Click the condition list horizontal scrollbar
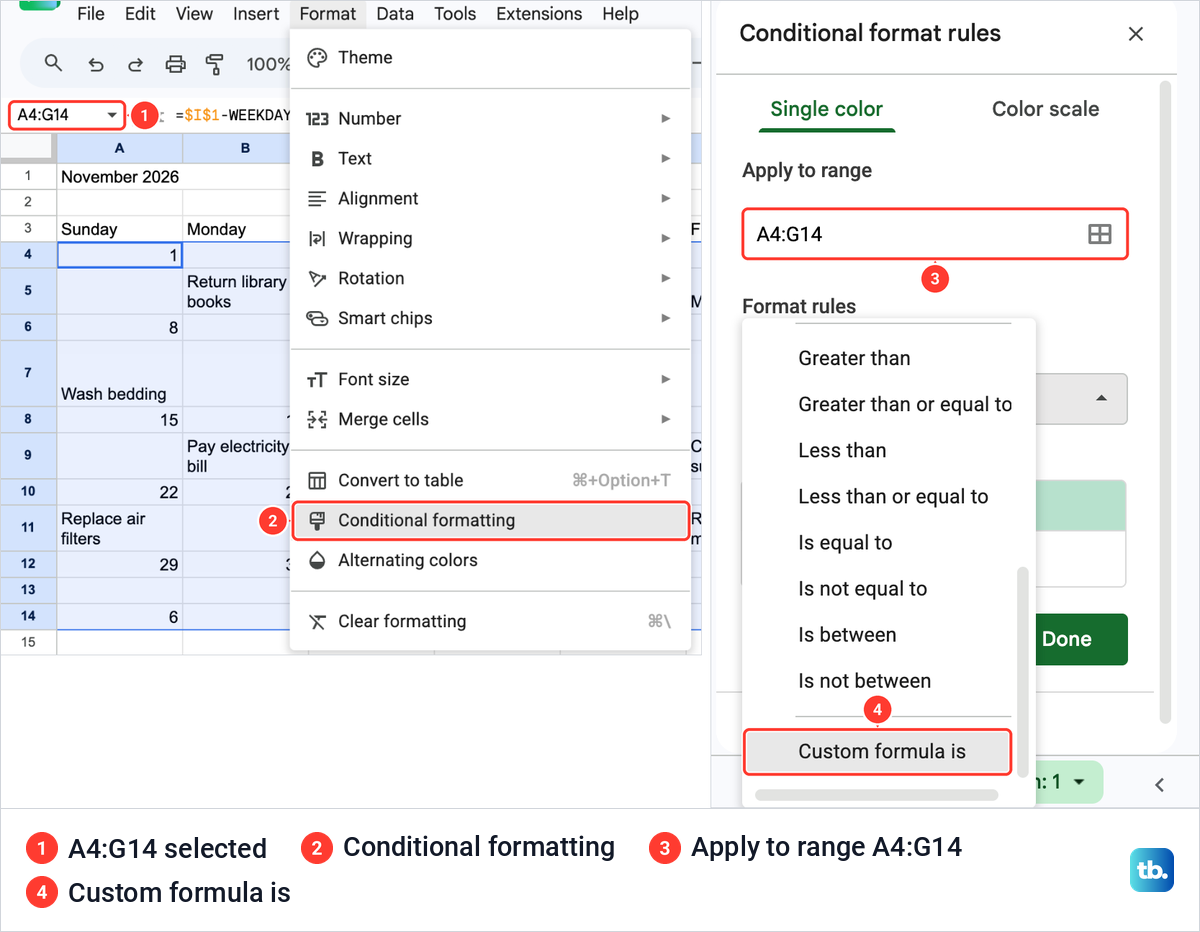 [877, 795]
